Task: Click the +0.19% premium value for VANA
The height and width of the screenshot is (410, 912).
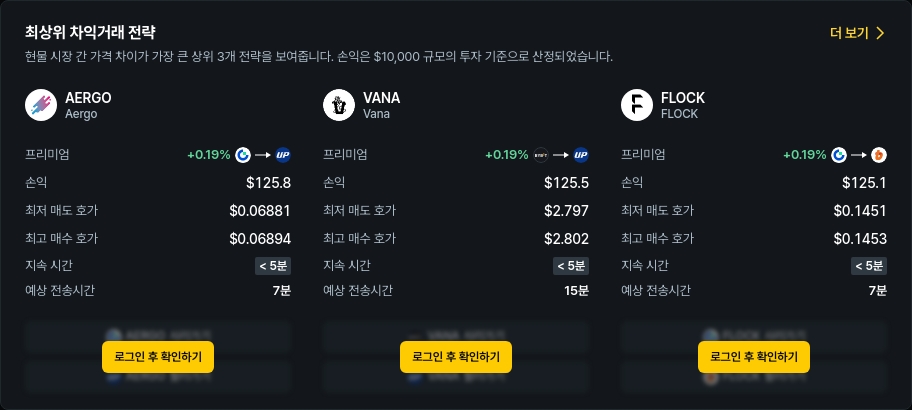Action: [x=506, y=155]
